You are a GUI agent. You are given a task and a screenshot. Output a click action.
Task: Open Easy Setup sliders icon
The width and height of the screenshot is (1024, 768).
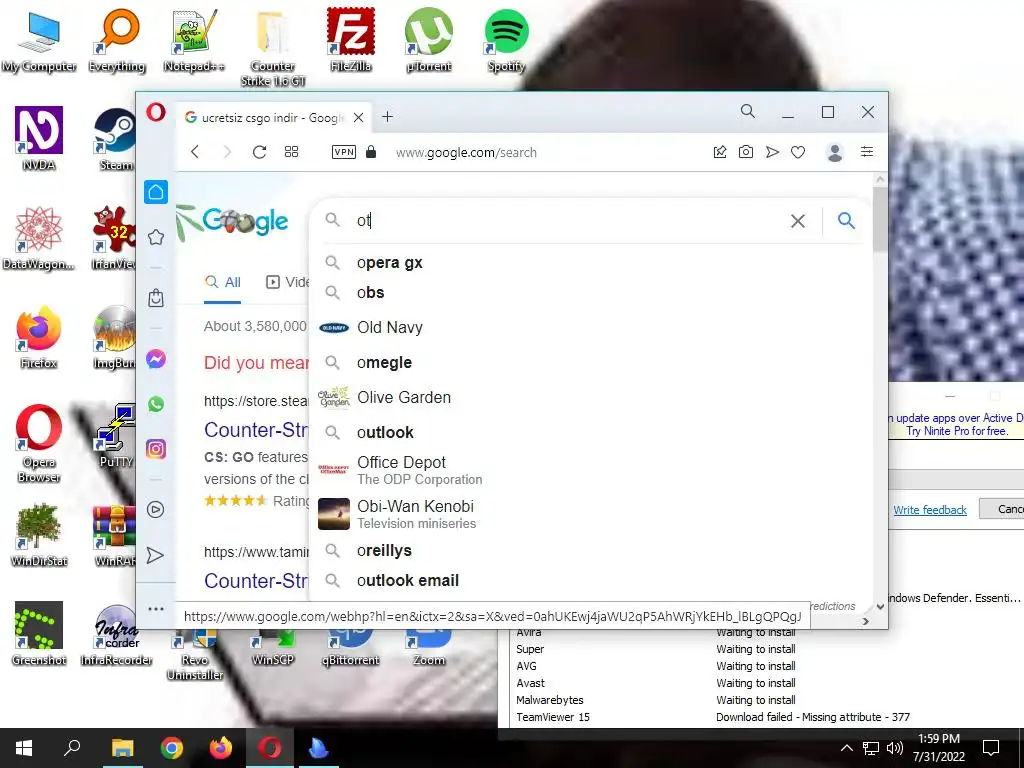pos(867,152)
